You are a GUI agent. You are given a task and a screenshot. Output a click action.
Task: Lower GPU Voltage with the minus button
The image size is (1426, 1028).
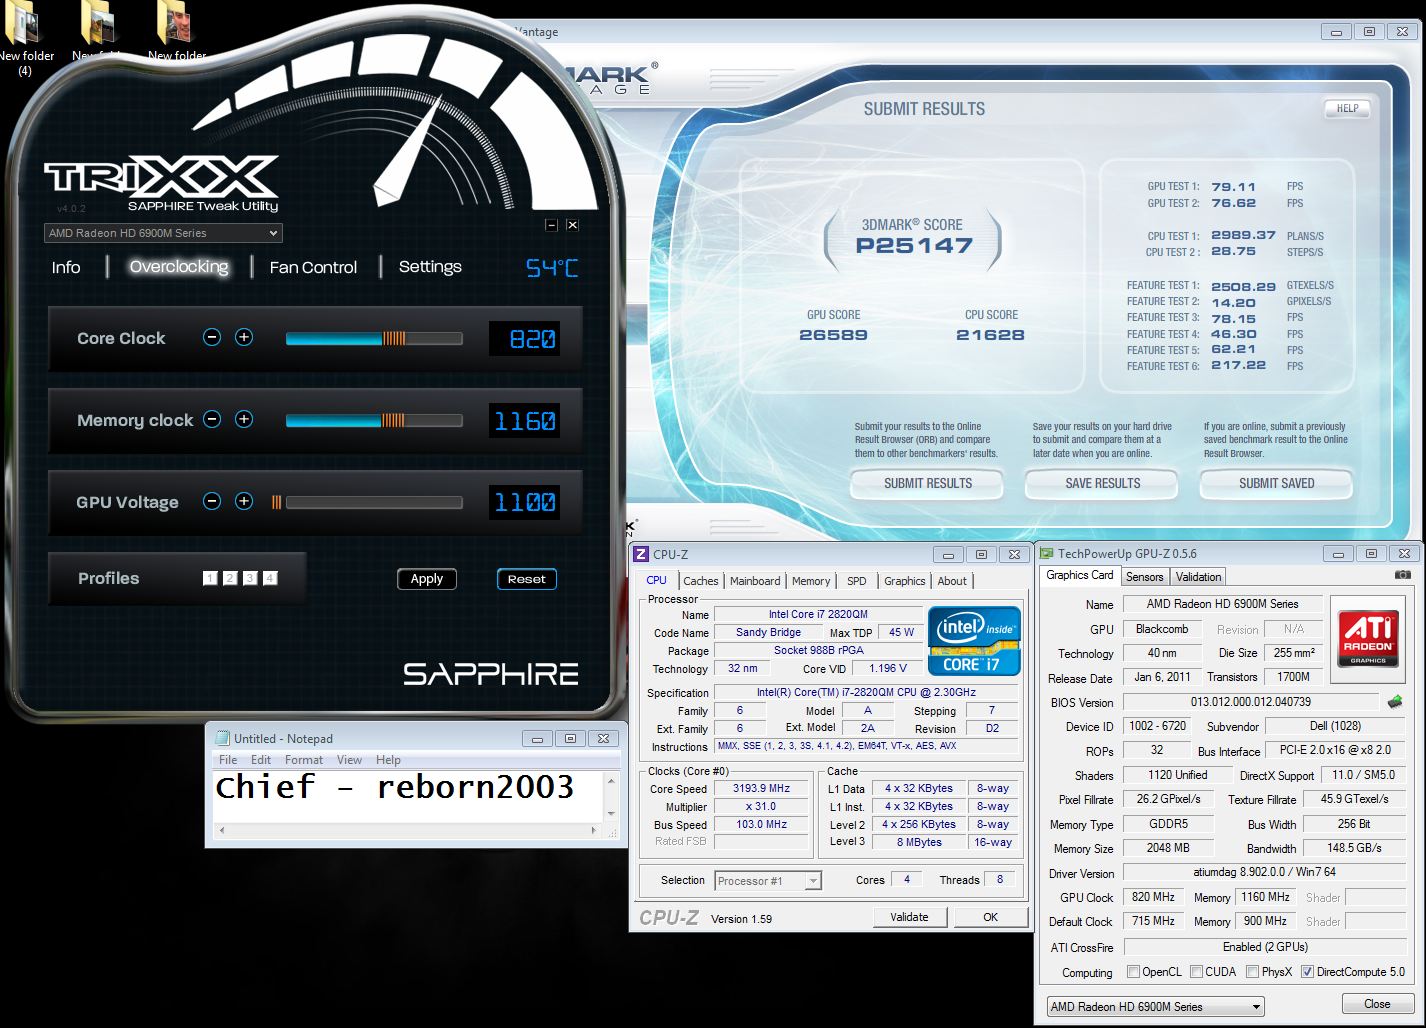(x=212, y=501)
